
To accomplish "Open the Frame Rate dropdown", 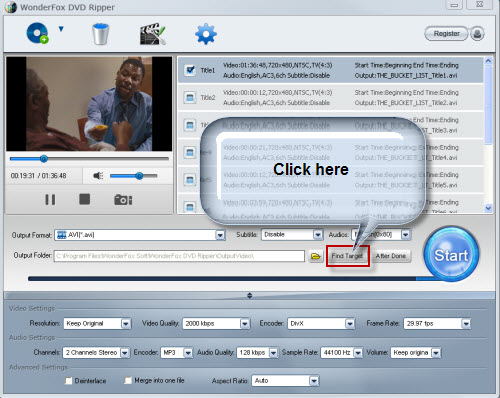I will [437, 323].
